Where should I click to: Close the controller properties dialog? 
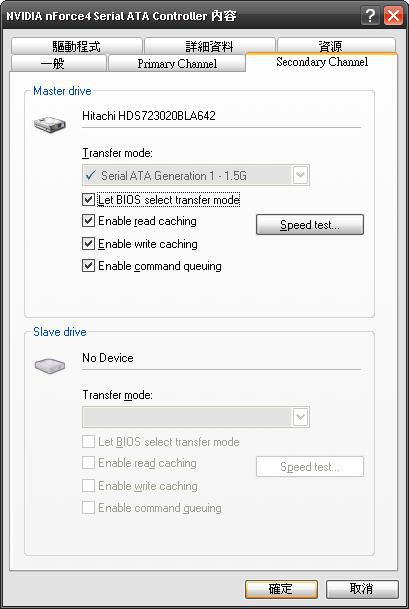pos(393,16)
